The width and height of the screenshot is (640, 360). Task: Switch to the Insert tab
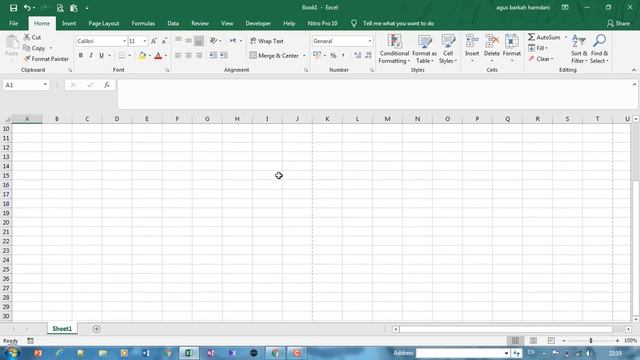[69, 23]
